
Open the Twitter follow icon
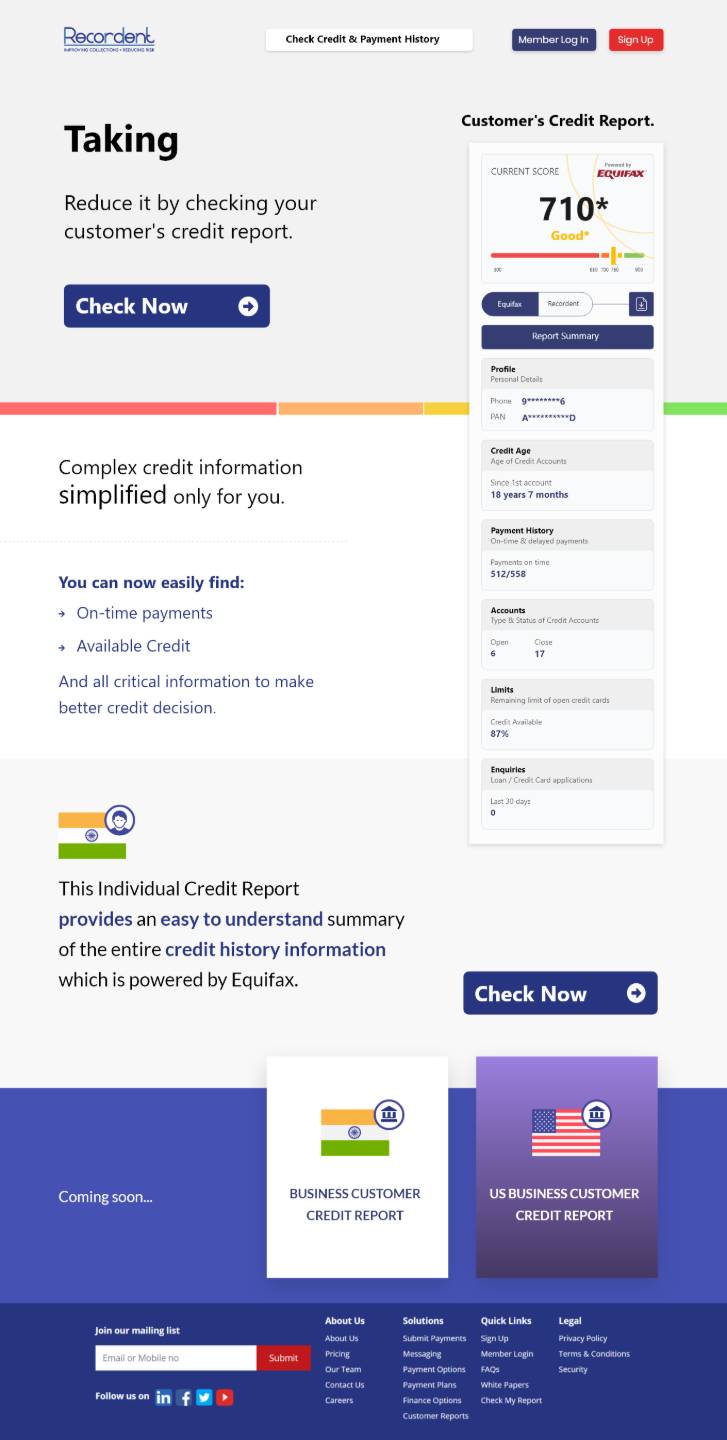(204, 1397)
